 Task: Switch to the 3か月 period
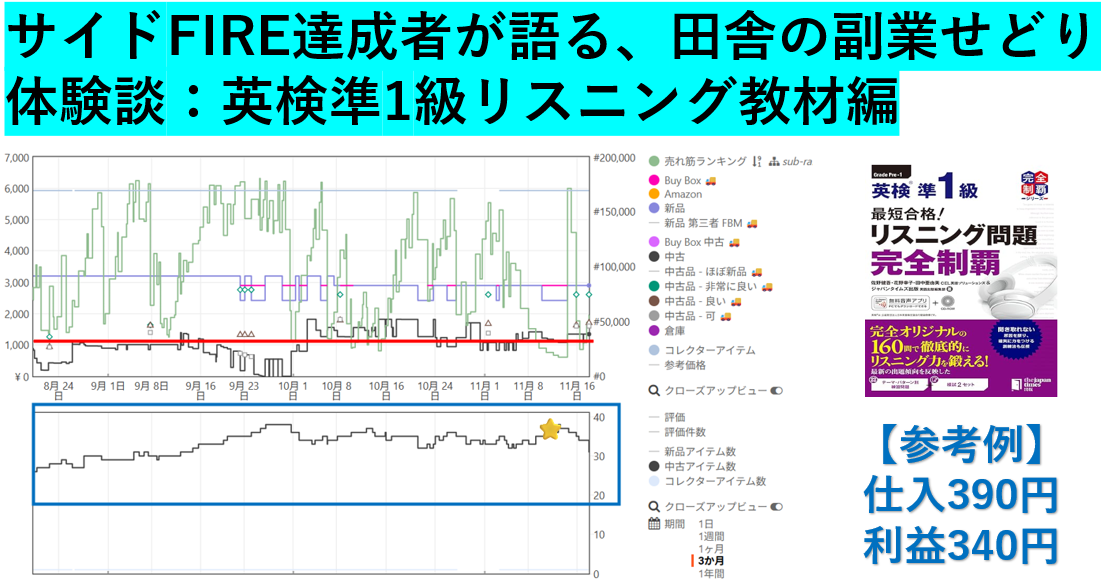[x=711, y=562]
